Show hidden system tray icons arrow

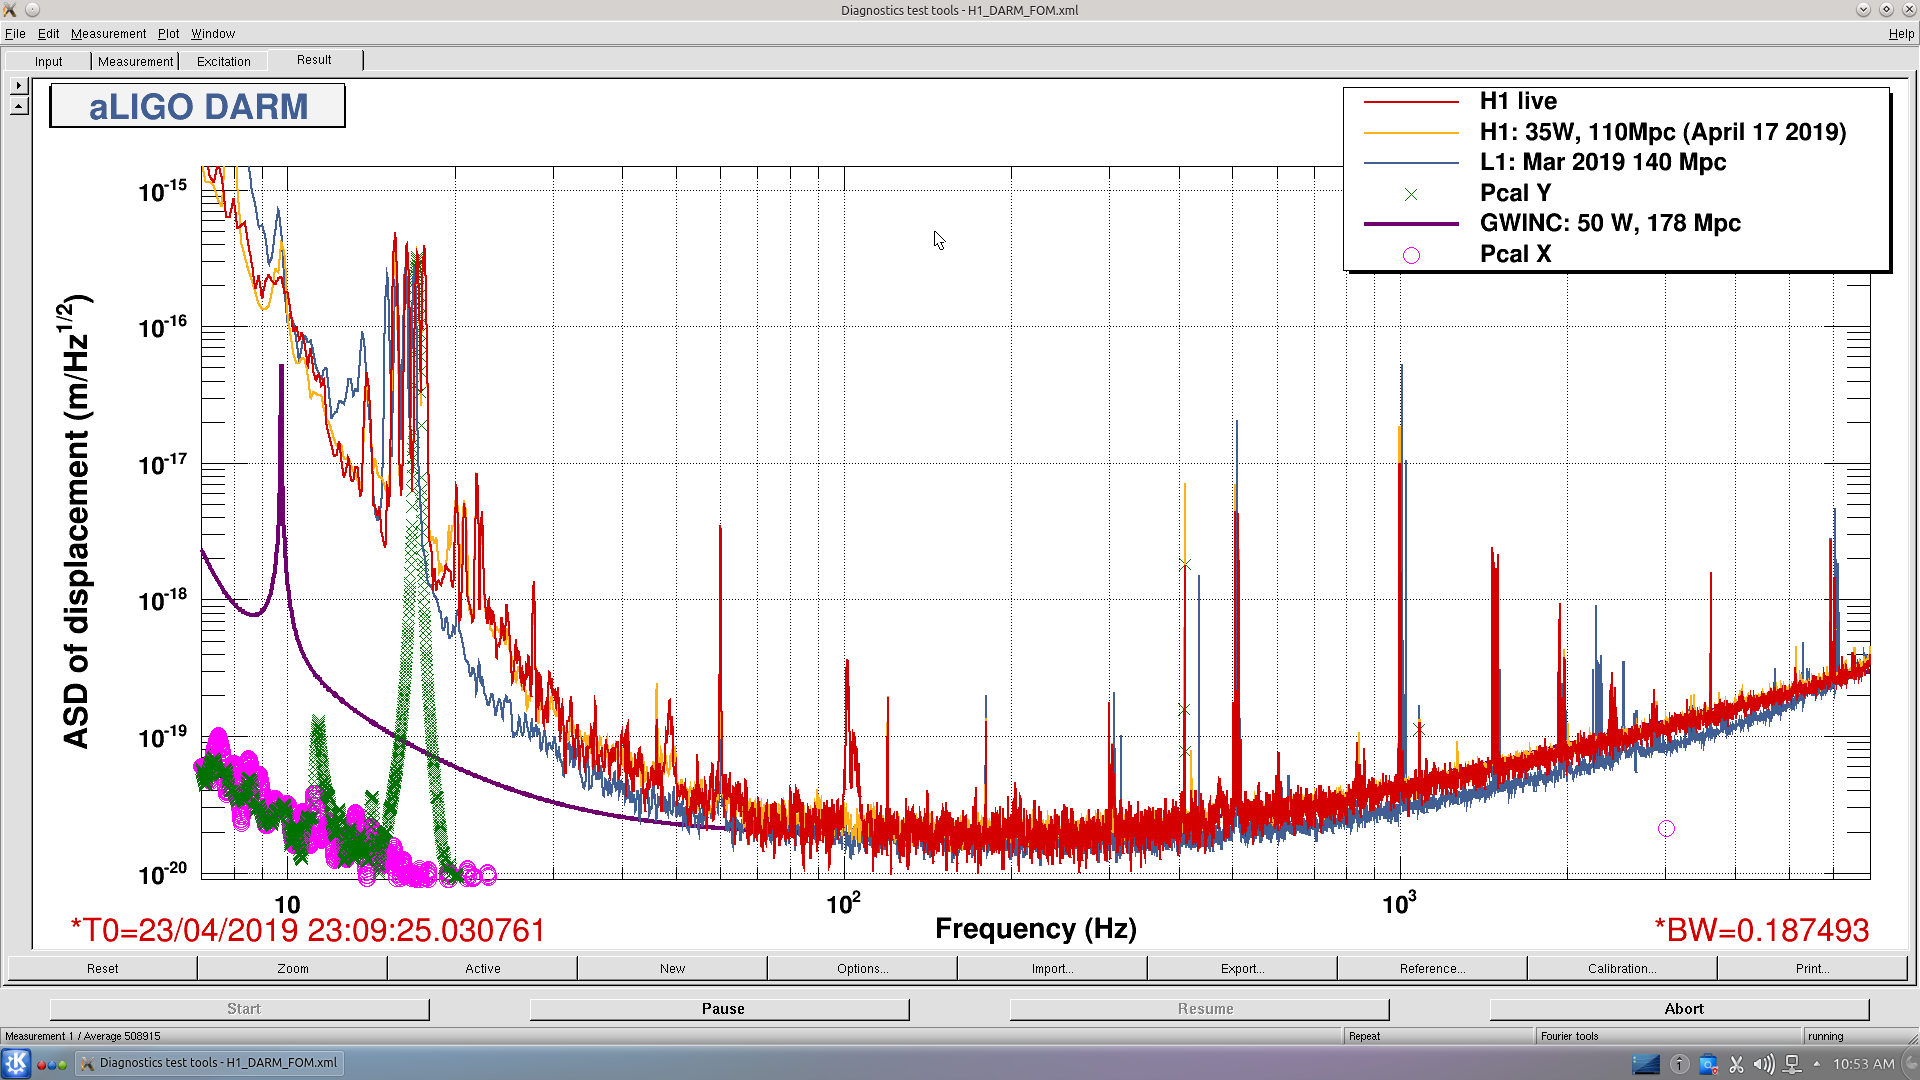pos(1816,1064)
